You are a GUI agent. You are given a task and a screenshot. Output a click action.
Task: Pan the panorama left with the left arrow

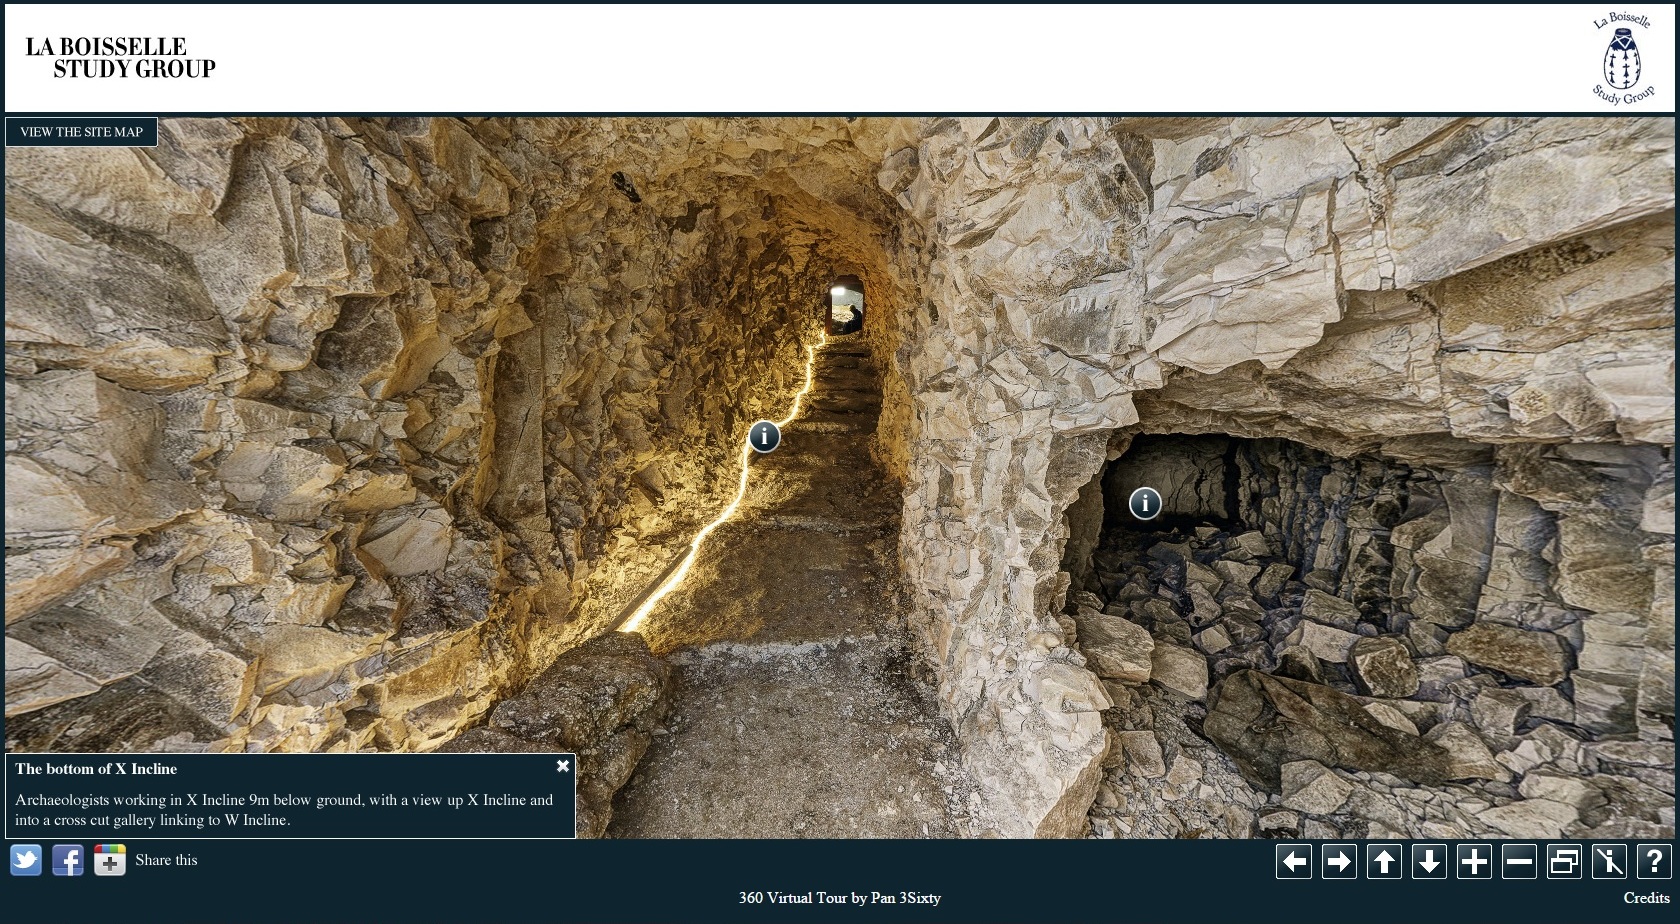tap(1294, 861)
